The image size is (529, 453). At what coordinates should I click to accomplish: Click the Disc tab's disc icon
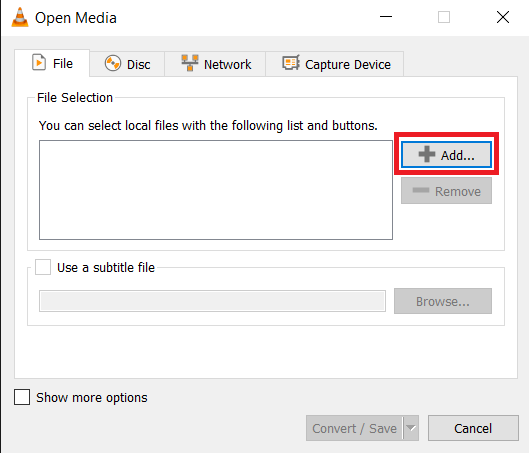click(113, 63)
